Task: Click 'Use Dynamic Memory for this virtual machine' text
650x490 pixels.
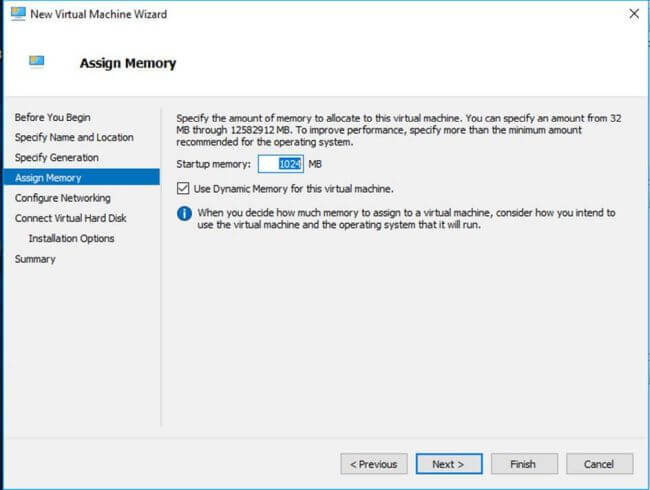Action: (293, 189)
